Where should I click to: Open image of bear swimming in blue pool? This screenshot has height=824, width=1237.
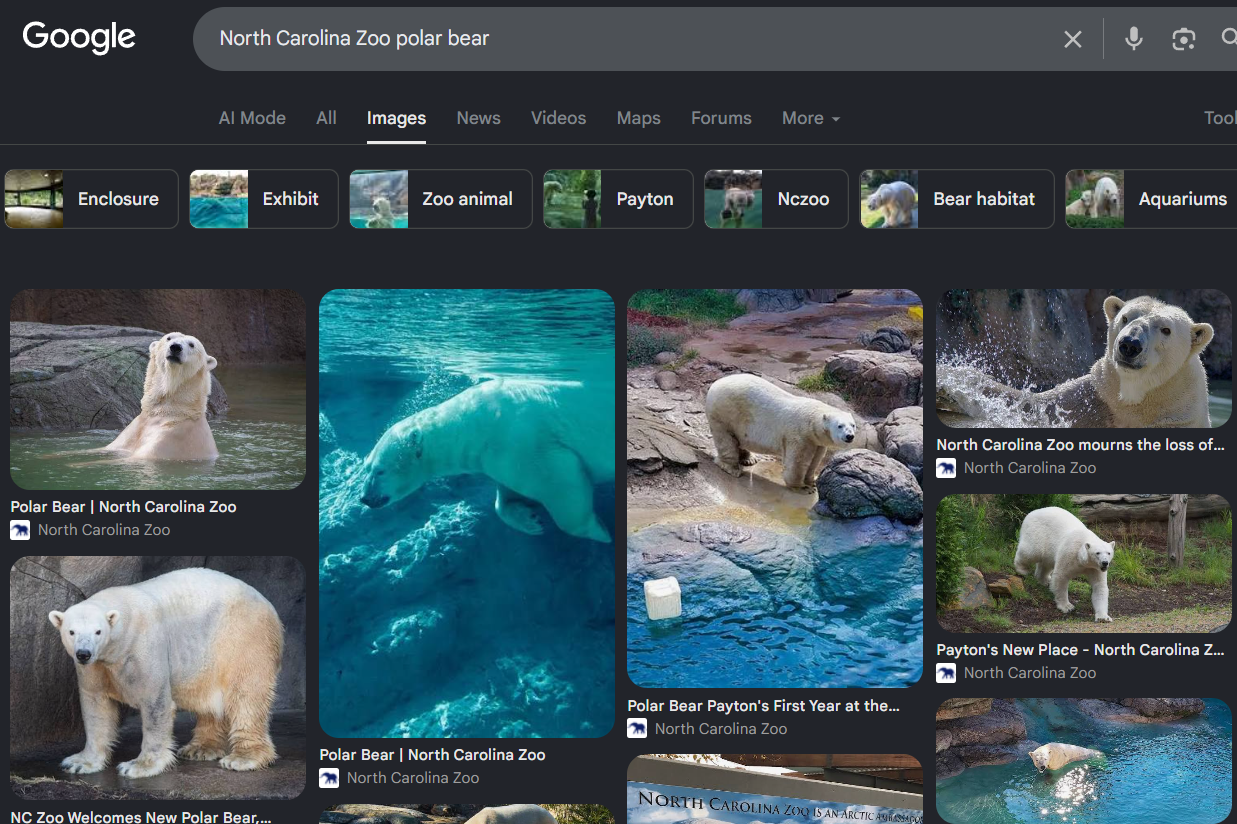click(x=1084, y=761)
